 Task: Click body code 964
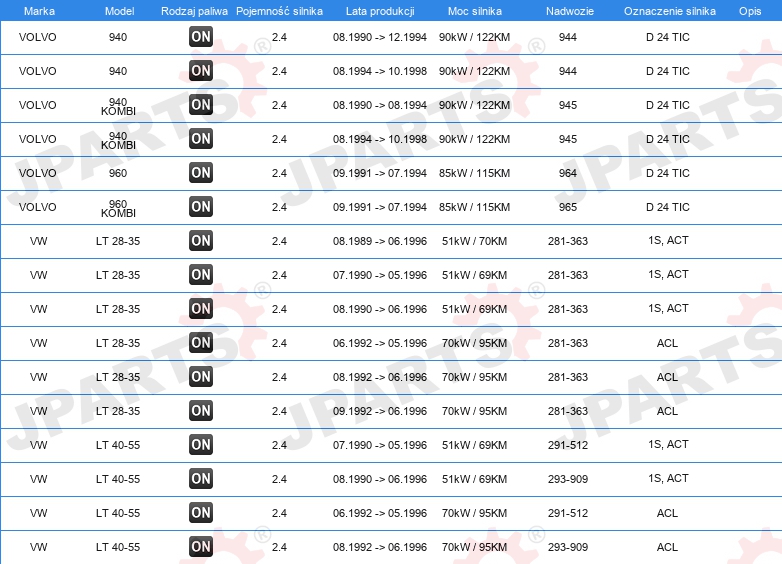(x=568, y=173)
